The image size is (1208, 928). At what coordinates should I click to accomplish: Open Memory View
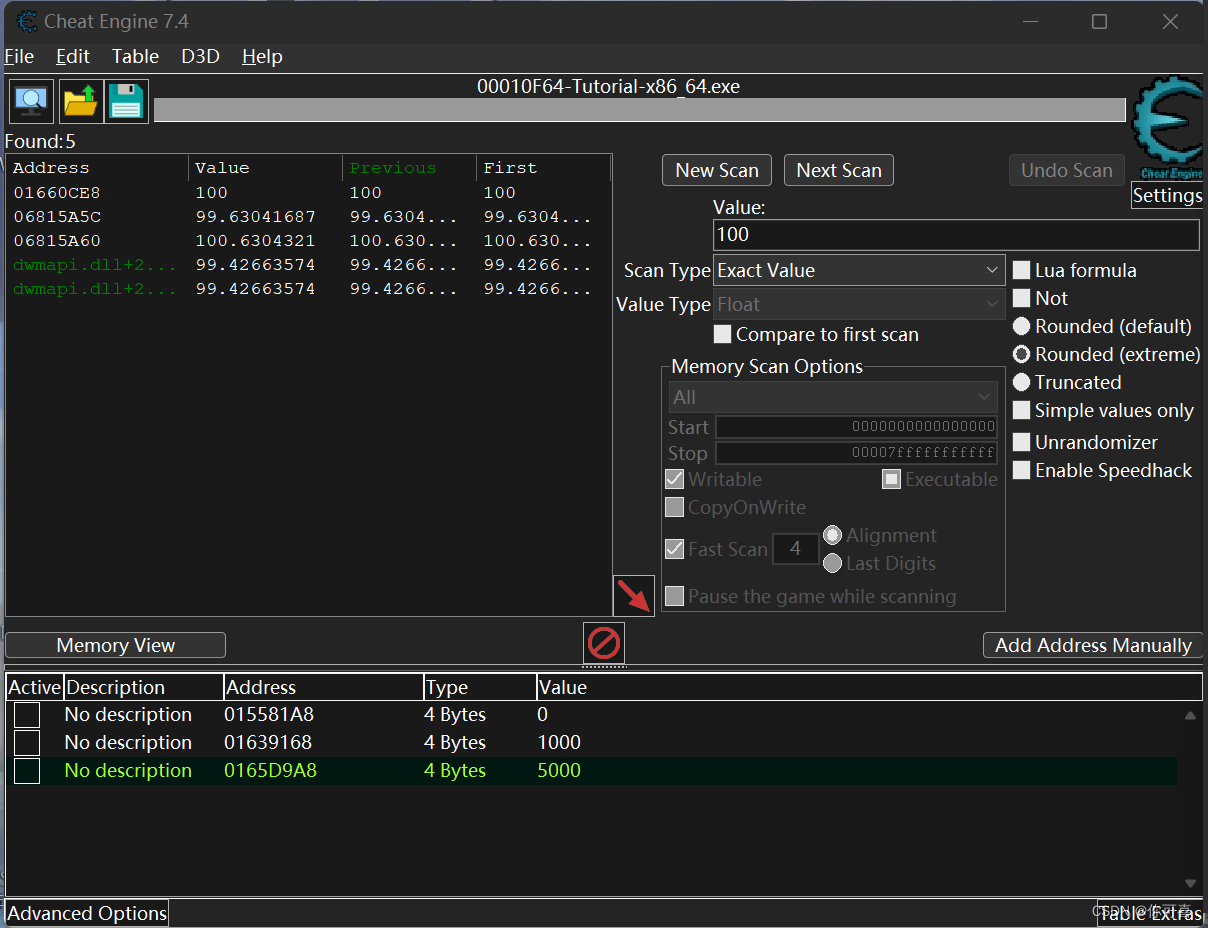(x=116, y=645)
